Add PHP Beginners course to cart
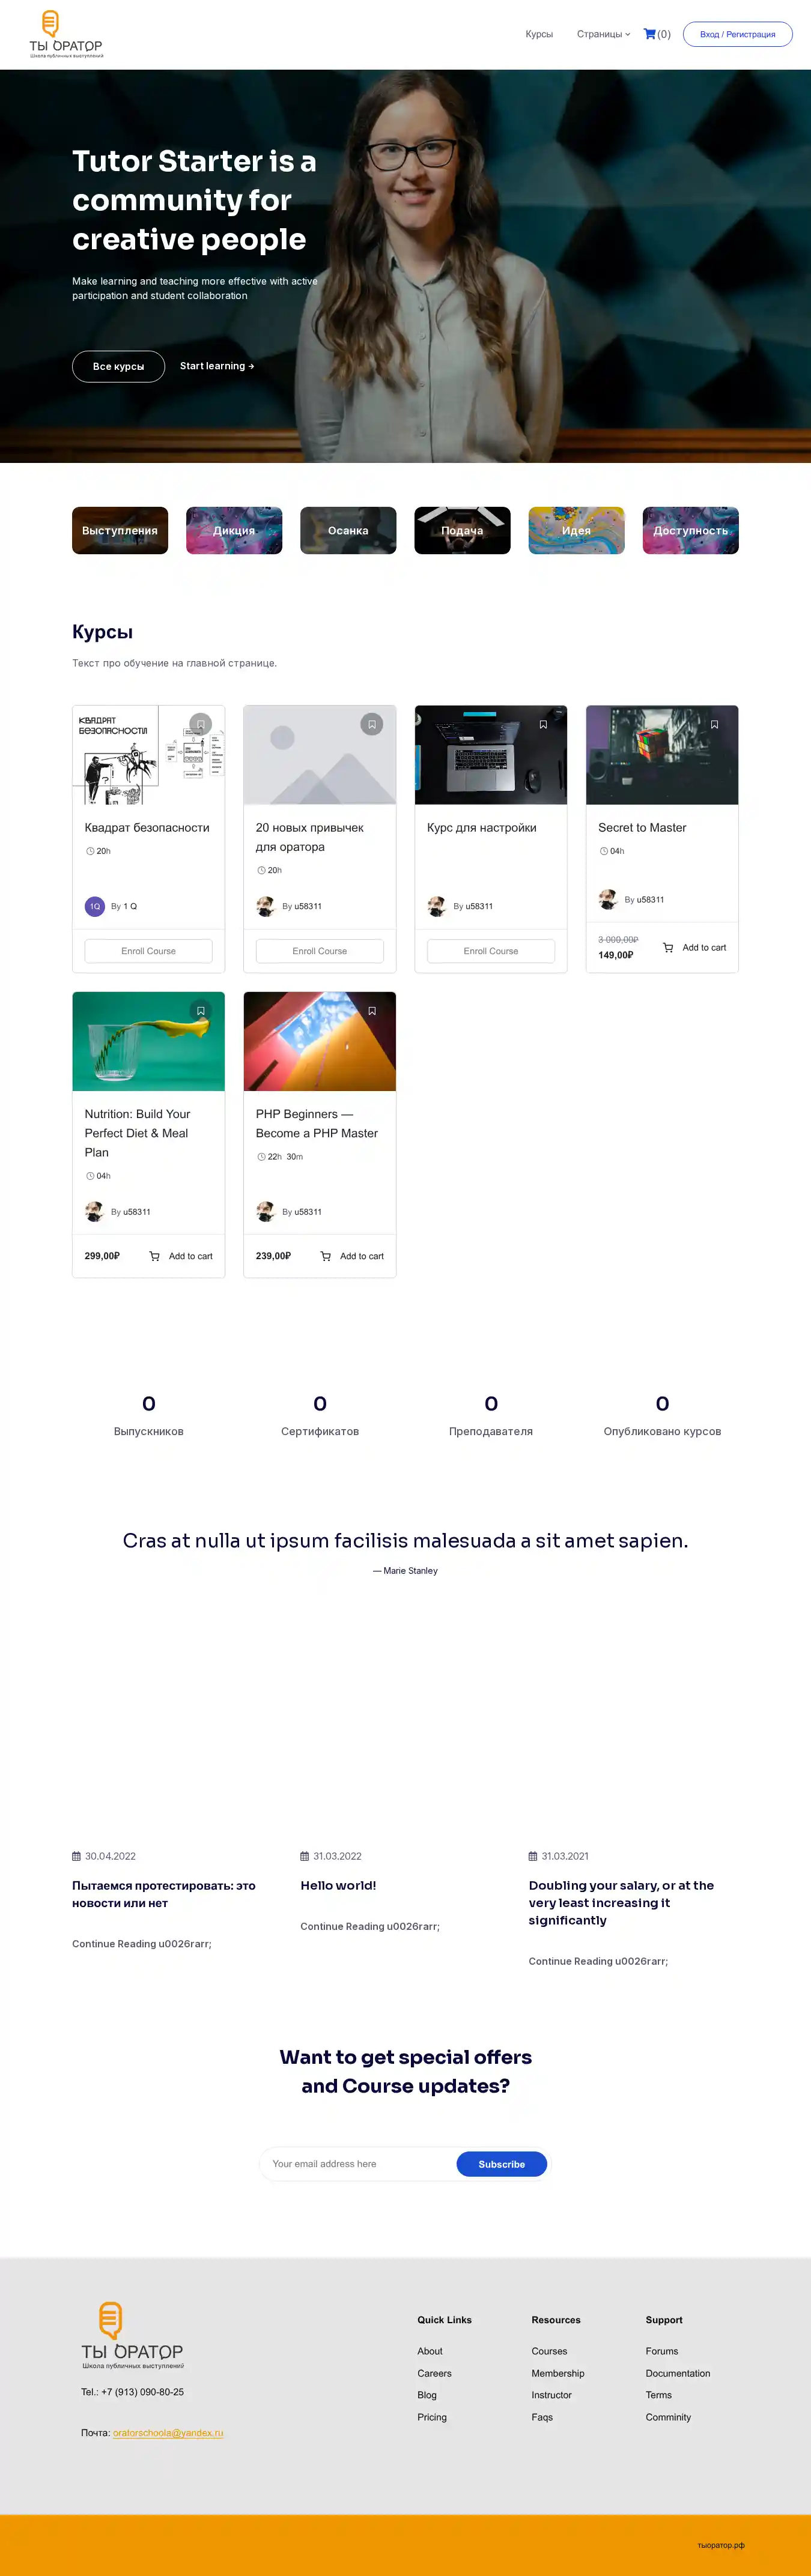Screen dimensions: 811x2576 [352, 1256]
